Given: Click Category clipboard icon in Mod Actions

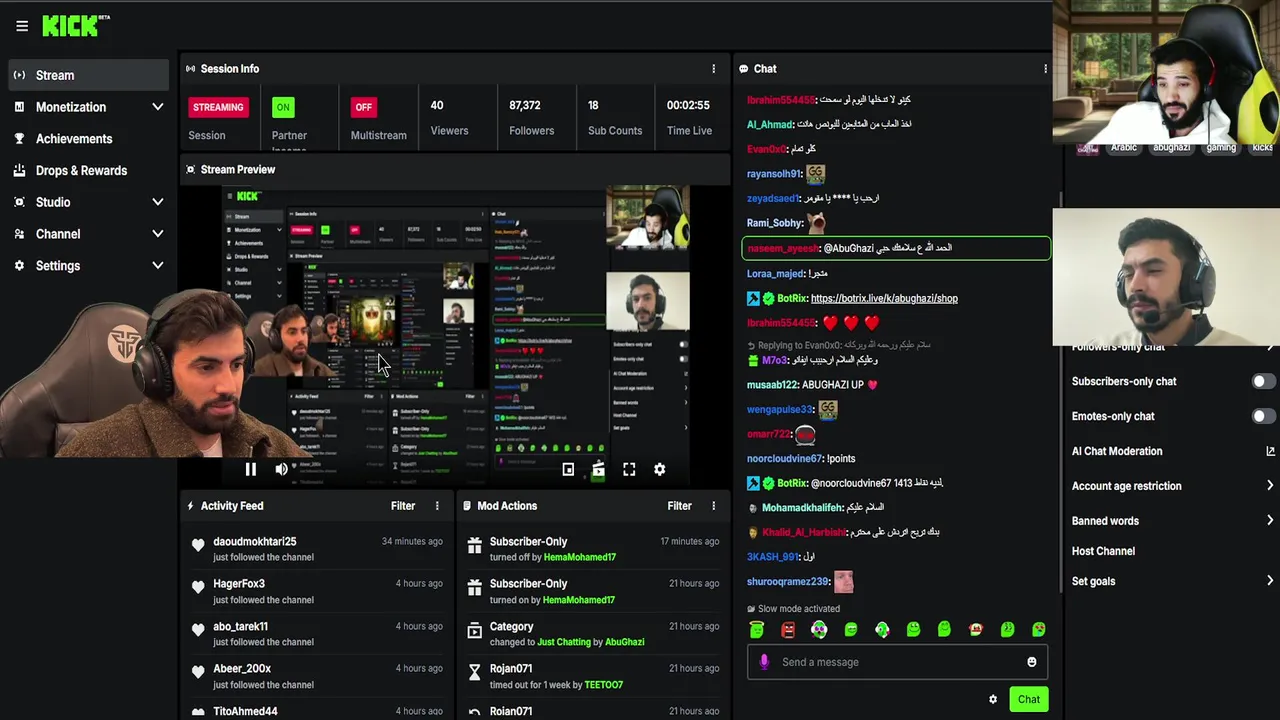Looking at the screenshot, I should 474,630.
